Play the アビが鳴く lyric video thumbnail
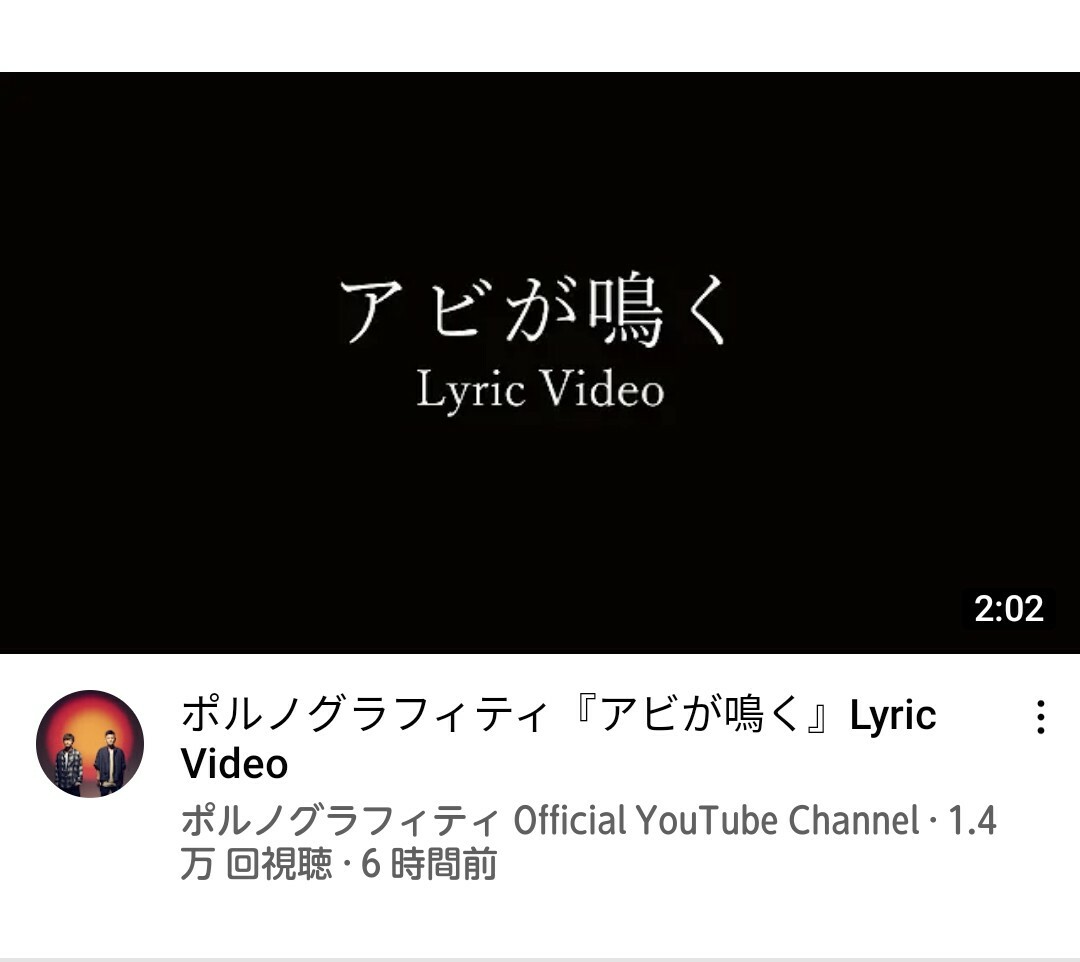 click(540, 363)
